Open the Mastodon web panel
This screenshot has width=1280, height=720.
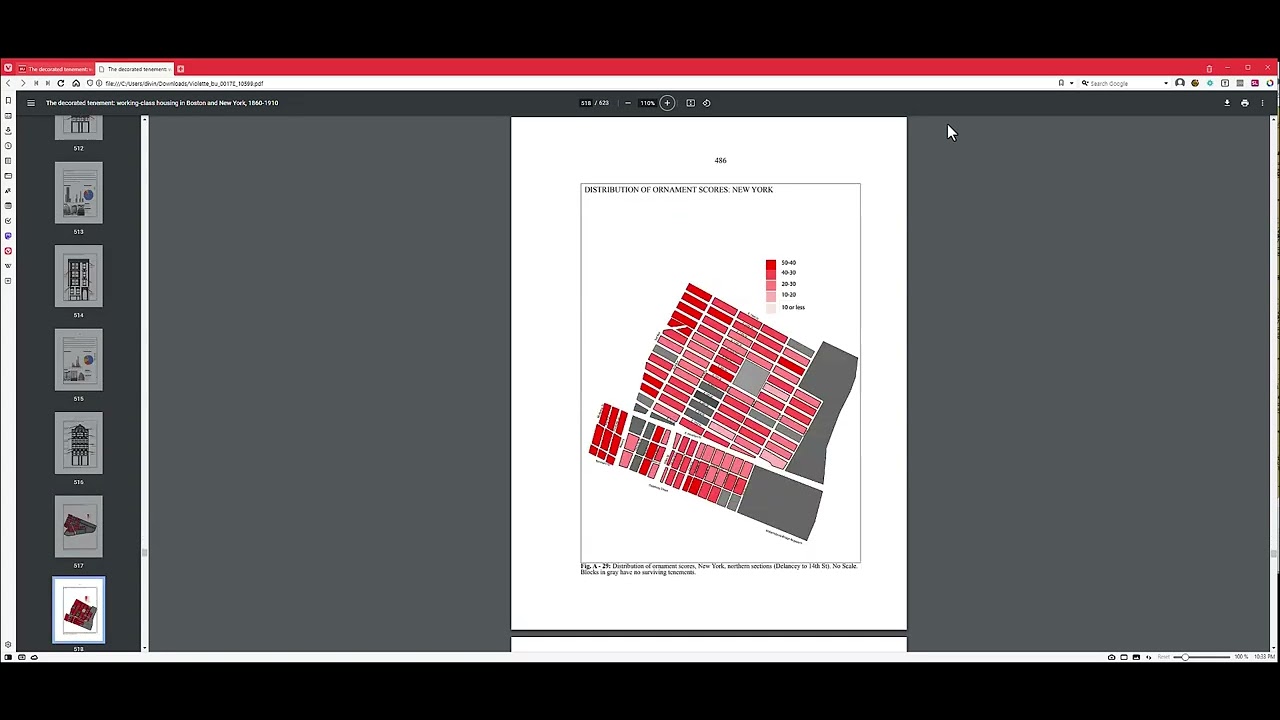[8, 235]
